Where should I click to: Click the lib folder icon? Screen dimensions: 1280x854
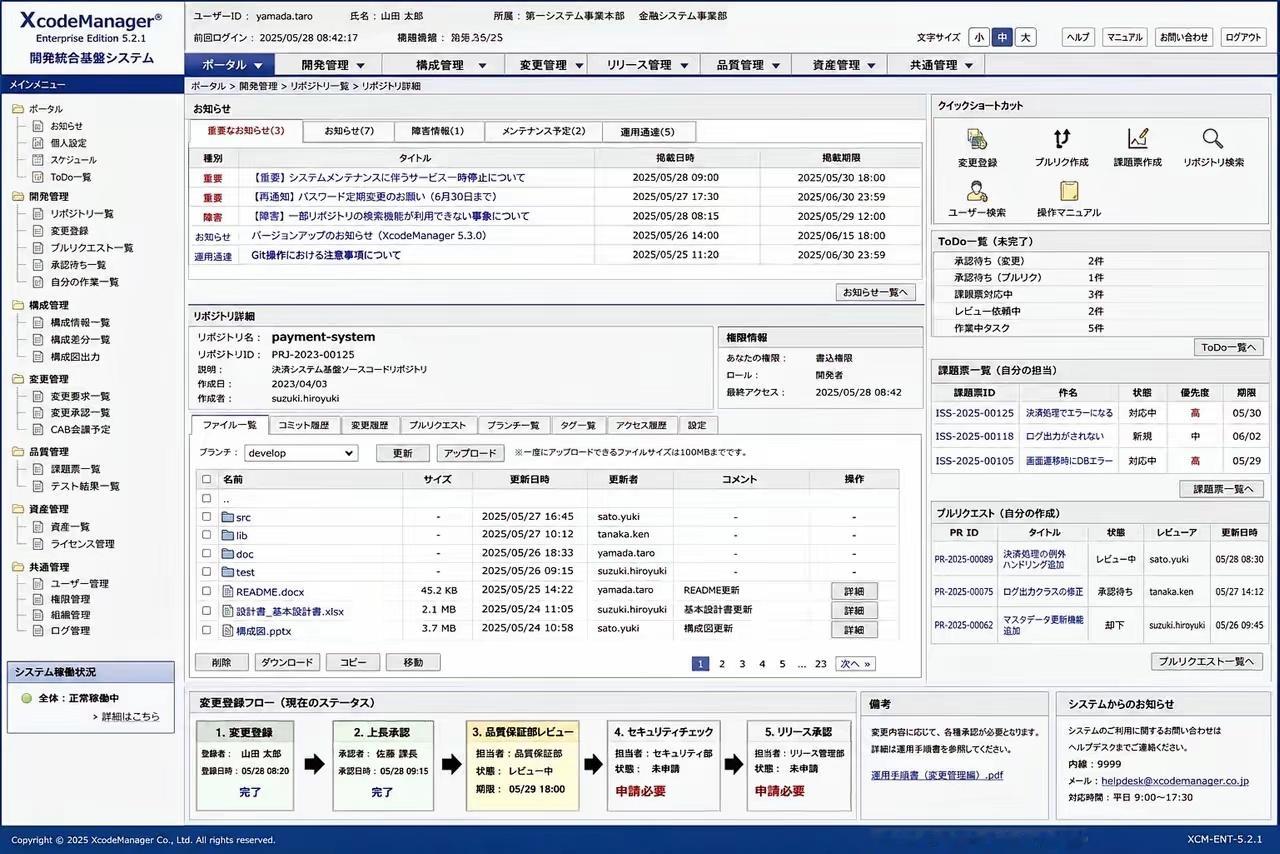click(x=227, y=535)
